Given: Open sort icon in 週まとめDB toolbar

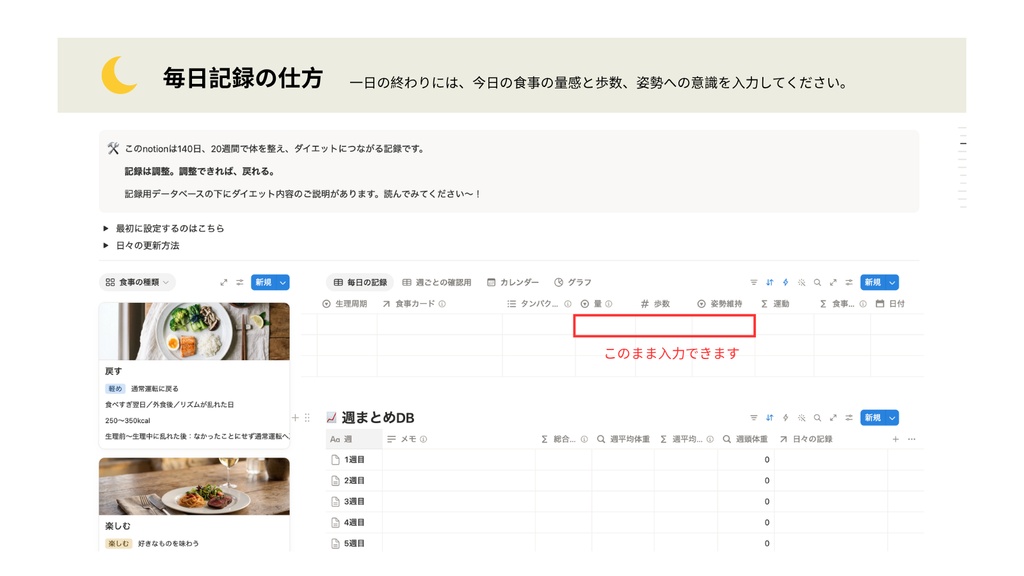Looking at the screenshot, I should click(x=769, y=417).
